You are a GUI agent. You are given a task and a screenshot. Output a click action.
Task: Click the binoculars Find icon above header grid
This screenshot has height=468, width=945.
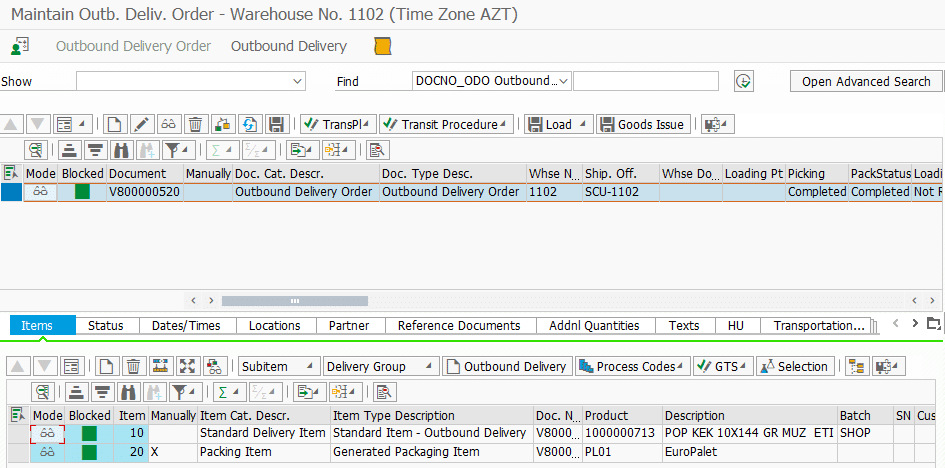pos(122,150)
